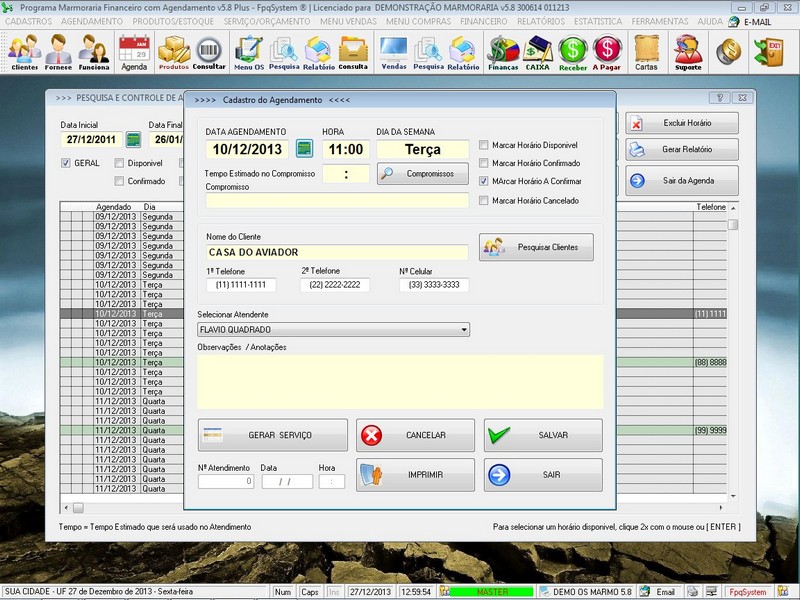Open the Finanças toolbar icon

tap(503, 52)
